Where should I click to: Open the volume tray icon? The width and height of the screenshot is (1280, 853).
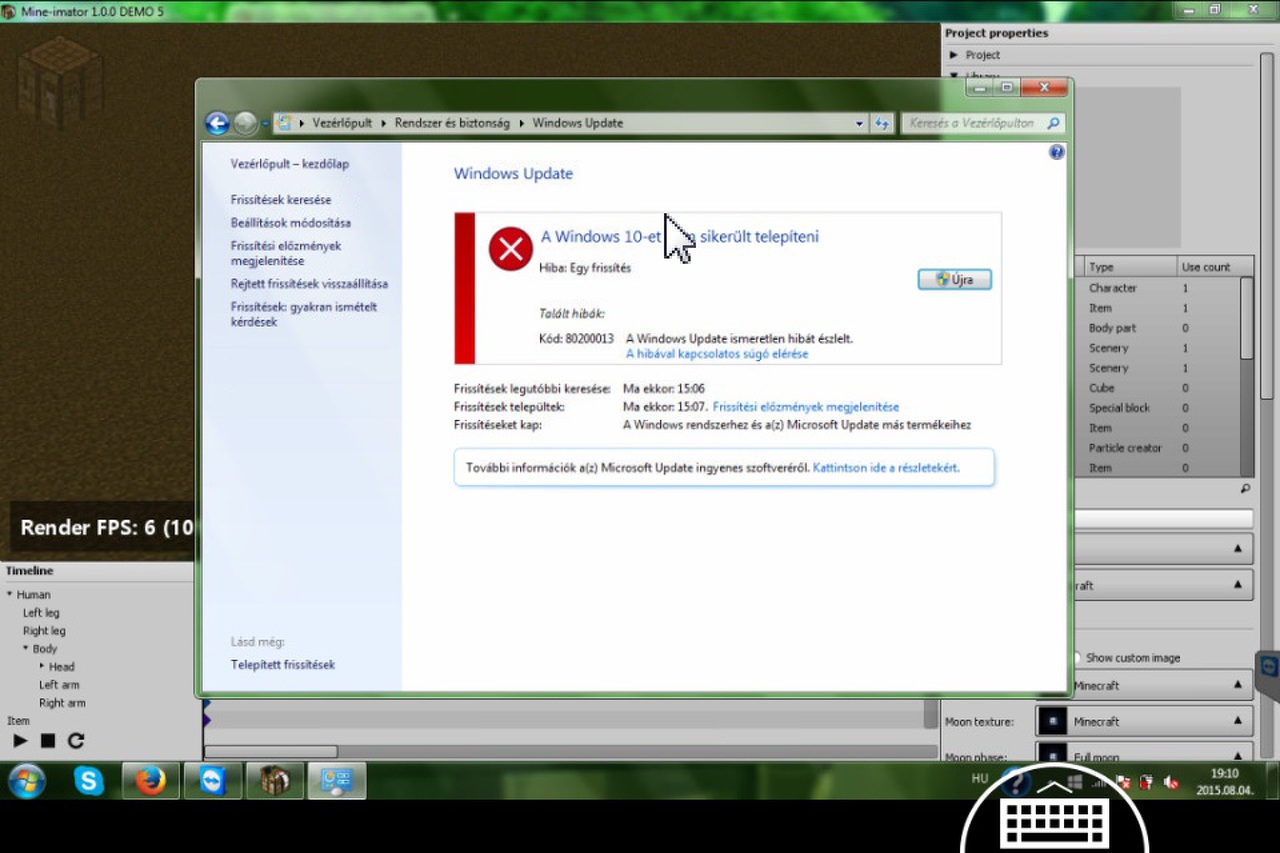1170,782
